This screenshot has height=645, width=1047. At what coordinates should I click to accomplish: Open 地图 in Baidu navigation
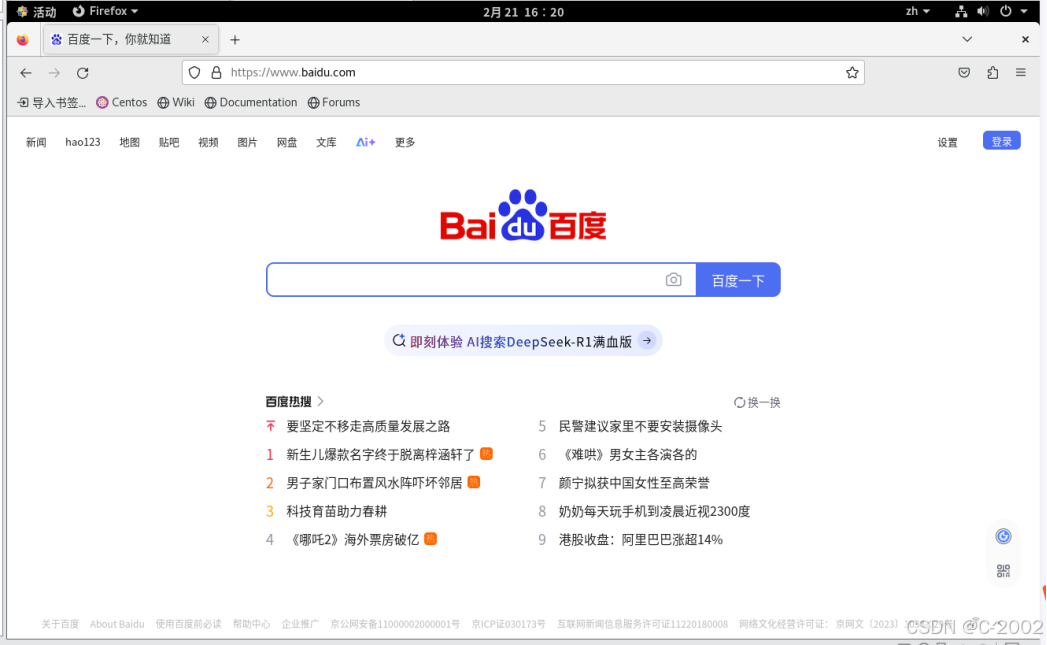click(x=130, y=142)
